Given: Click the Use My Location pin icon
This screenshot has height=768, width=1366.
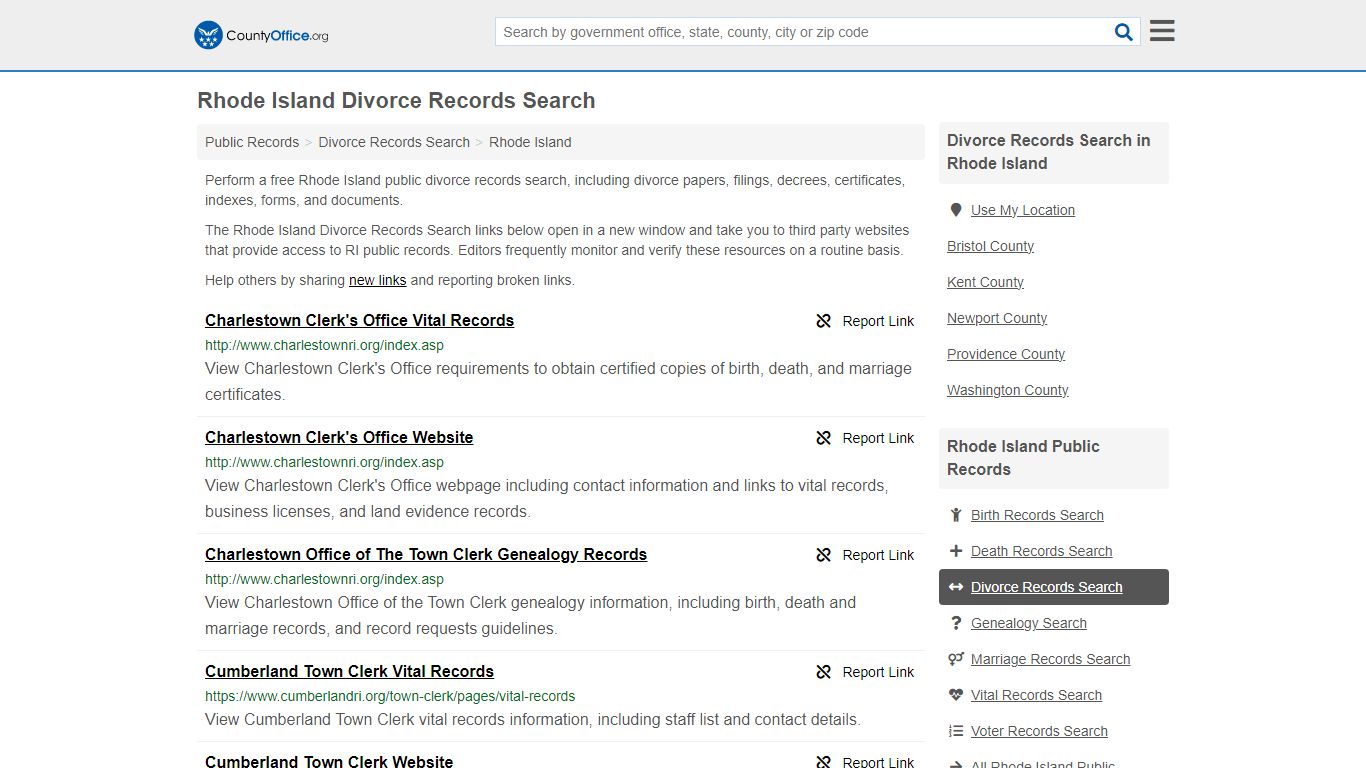Looking at the screenshot, I should (956, 210).
